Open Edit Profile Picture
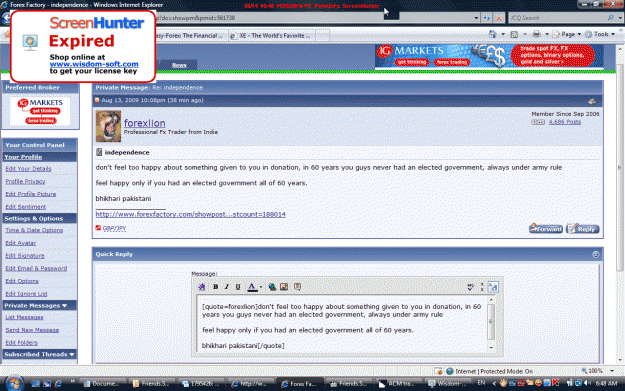Screen dimensions: 625x391 31,194
